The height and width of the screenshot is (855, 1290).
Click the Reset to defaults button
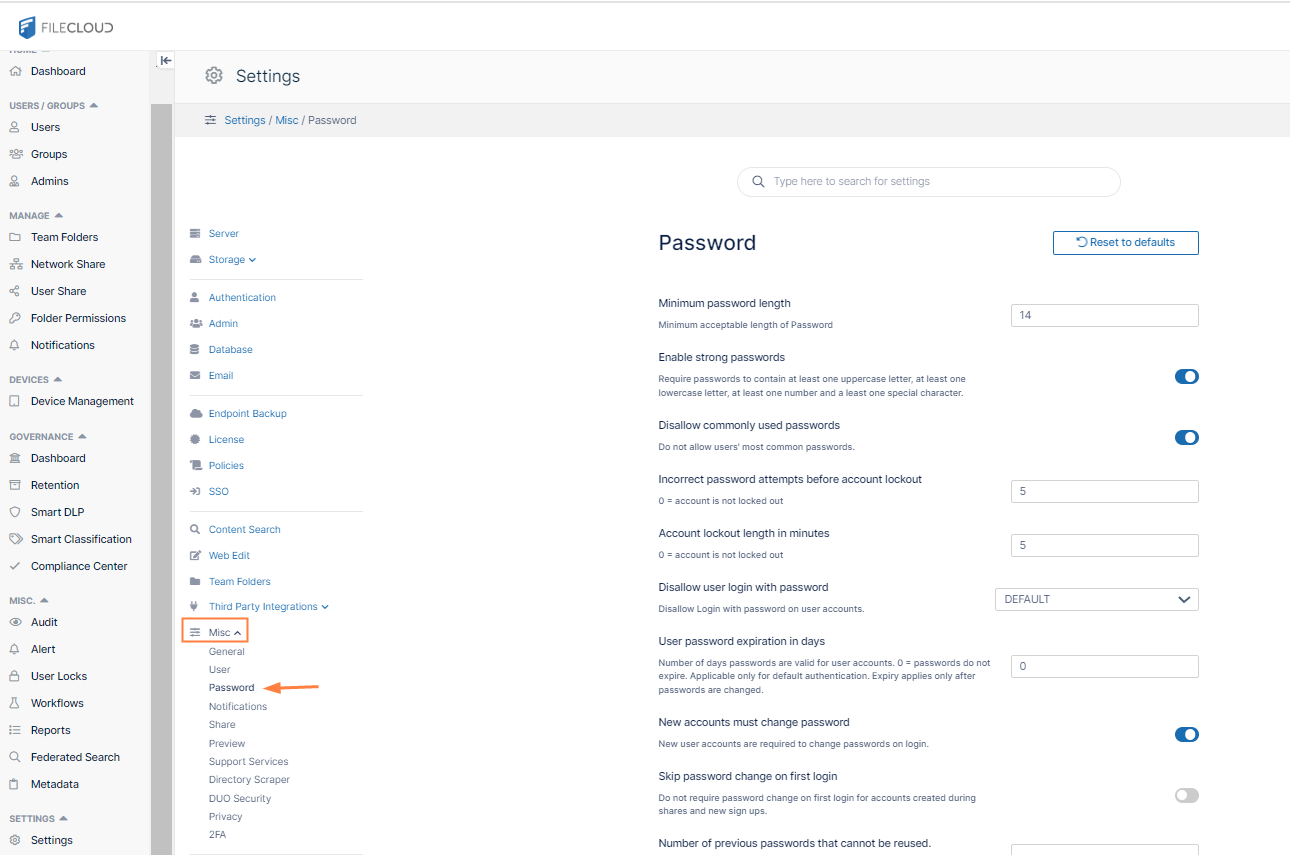(1125, 242)
